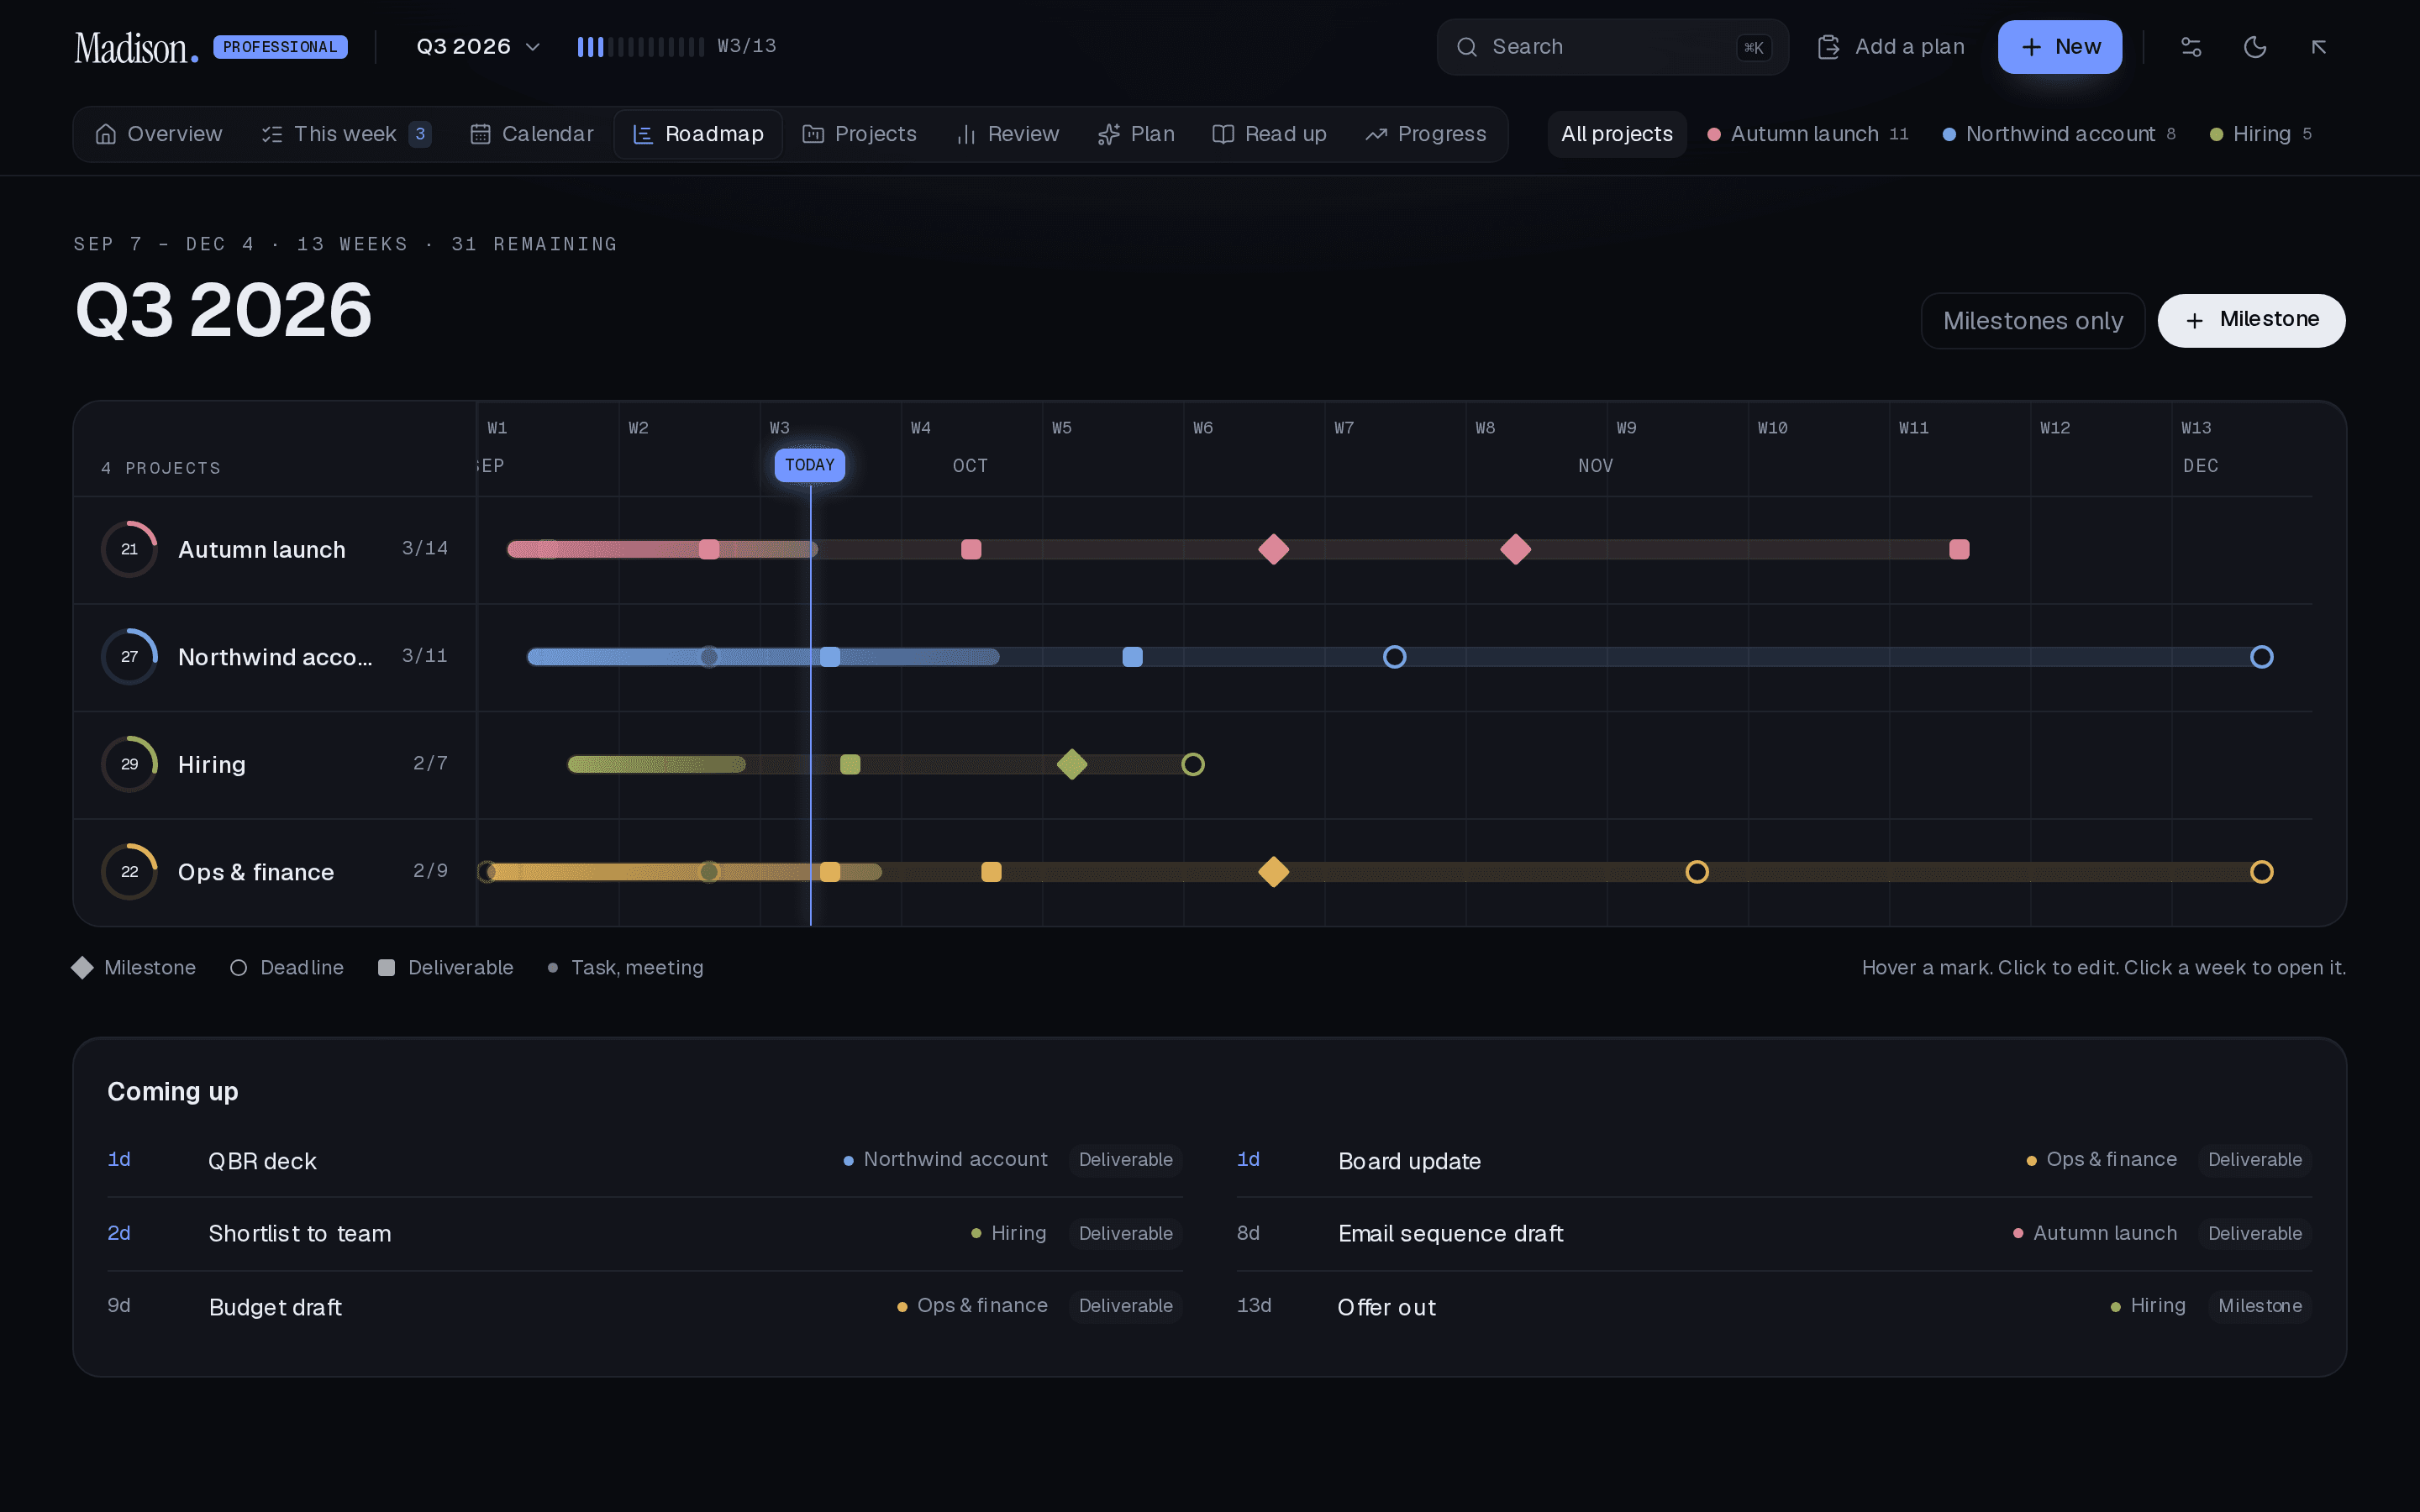Click Autumn launch progress ring 21

point(130,549)
